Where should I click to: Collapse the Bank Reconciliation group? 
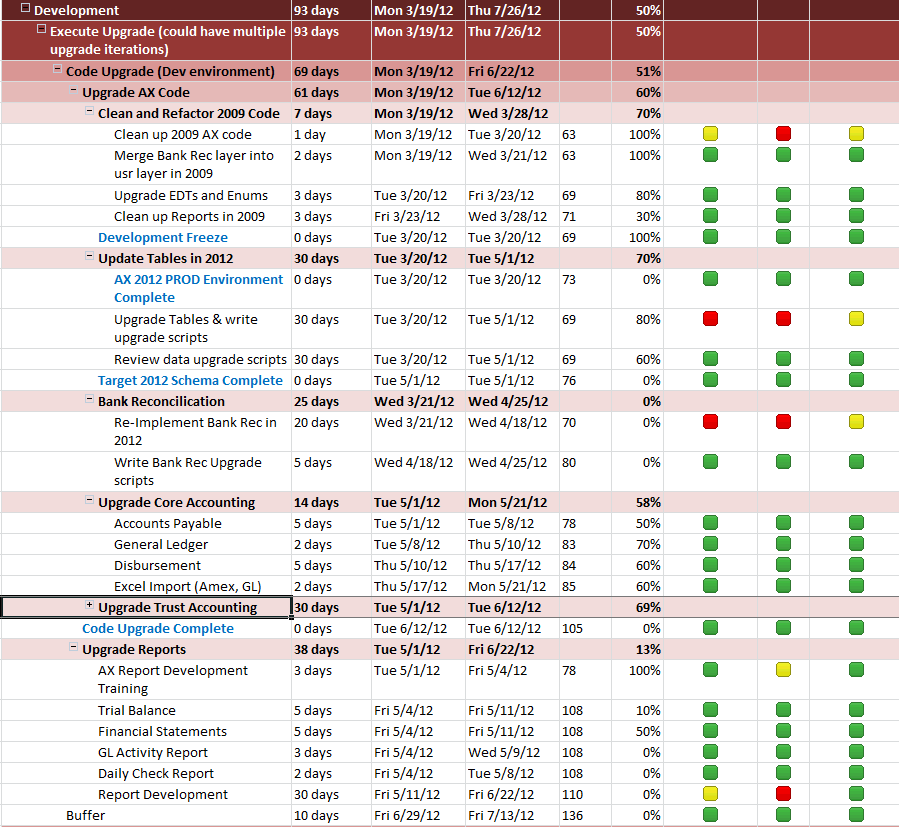pyautogui.click(x=89, y=399)
